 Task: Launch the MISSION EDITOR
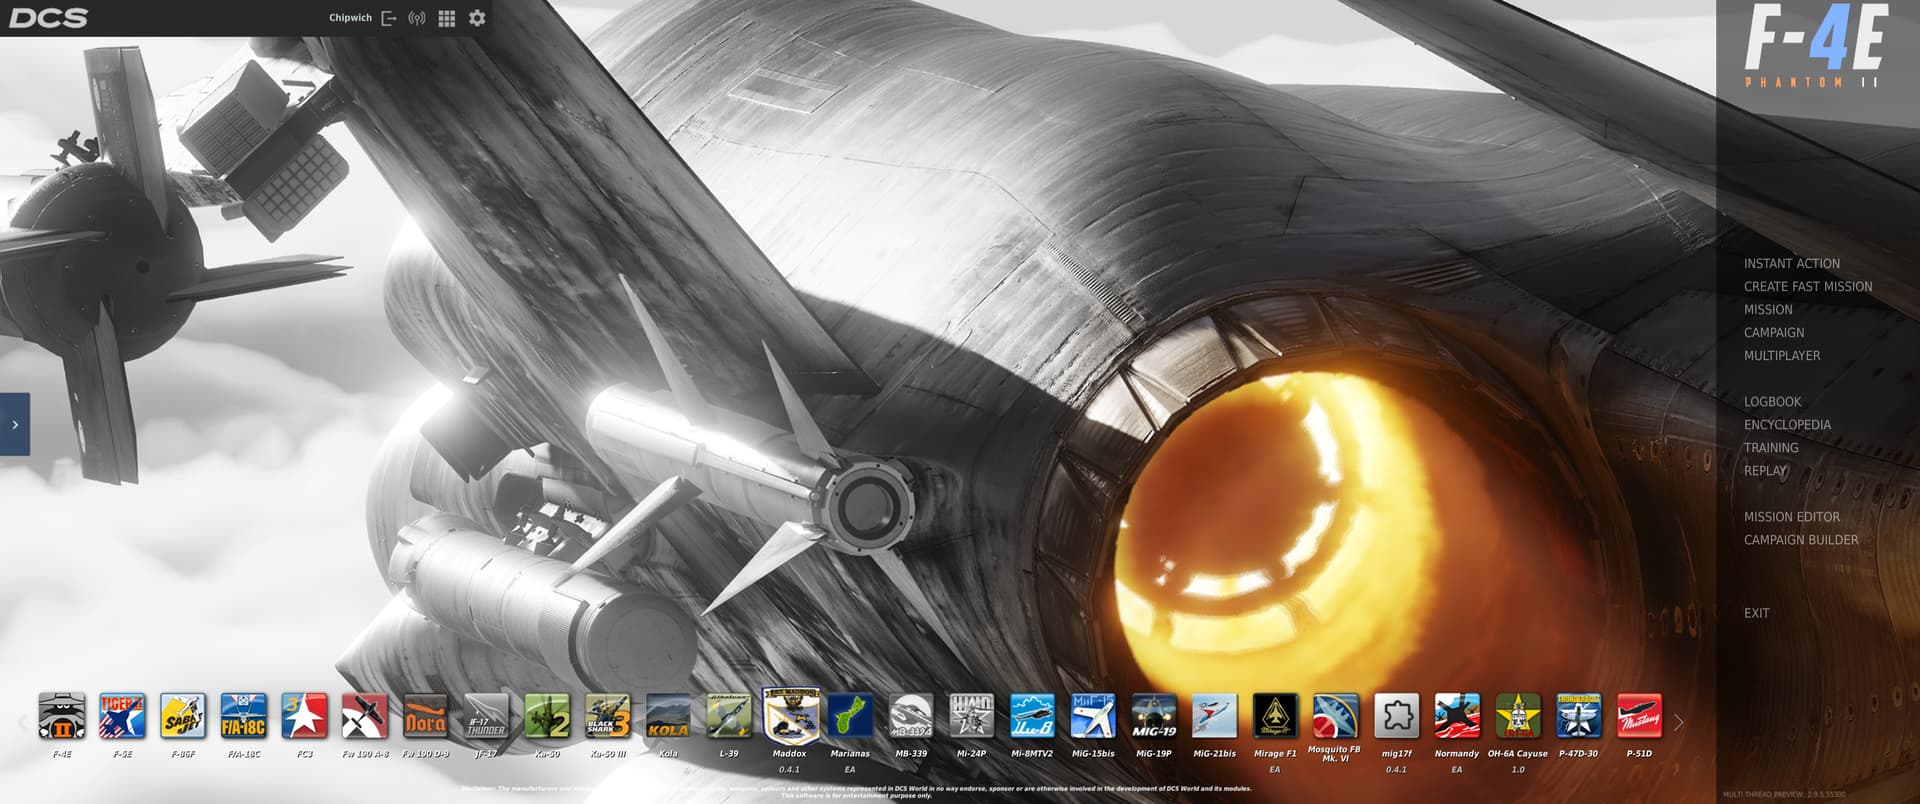point(1792,517)
